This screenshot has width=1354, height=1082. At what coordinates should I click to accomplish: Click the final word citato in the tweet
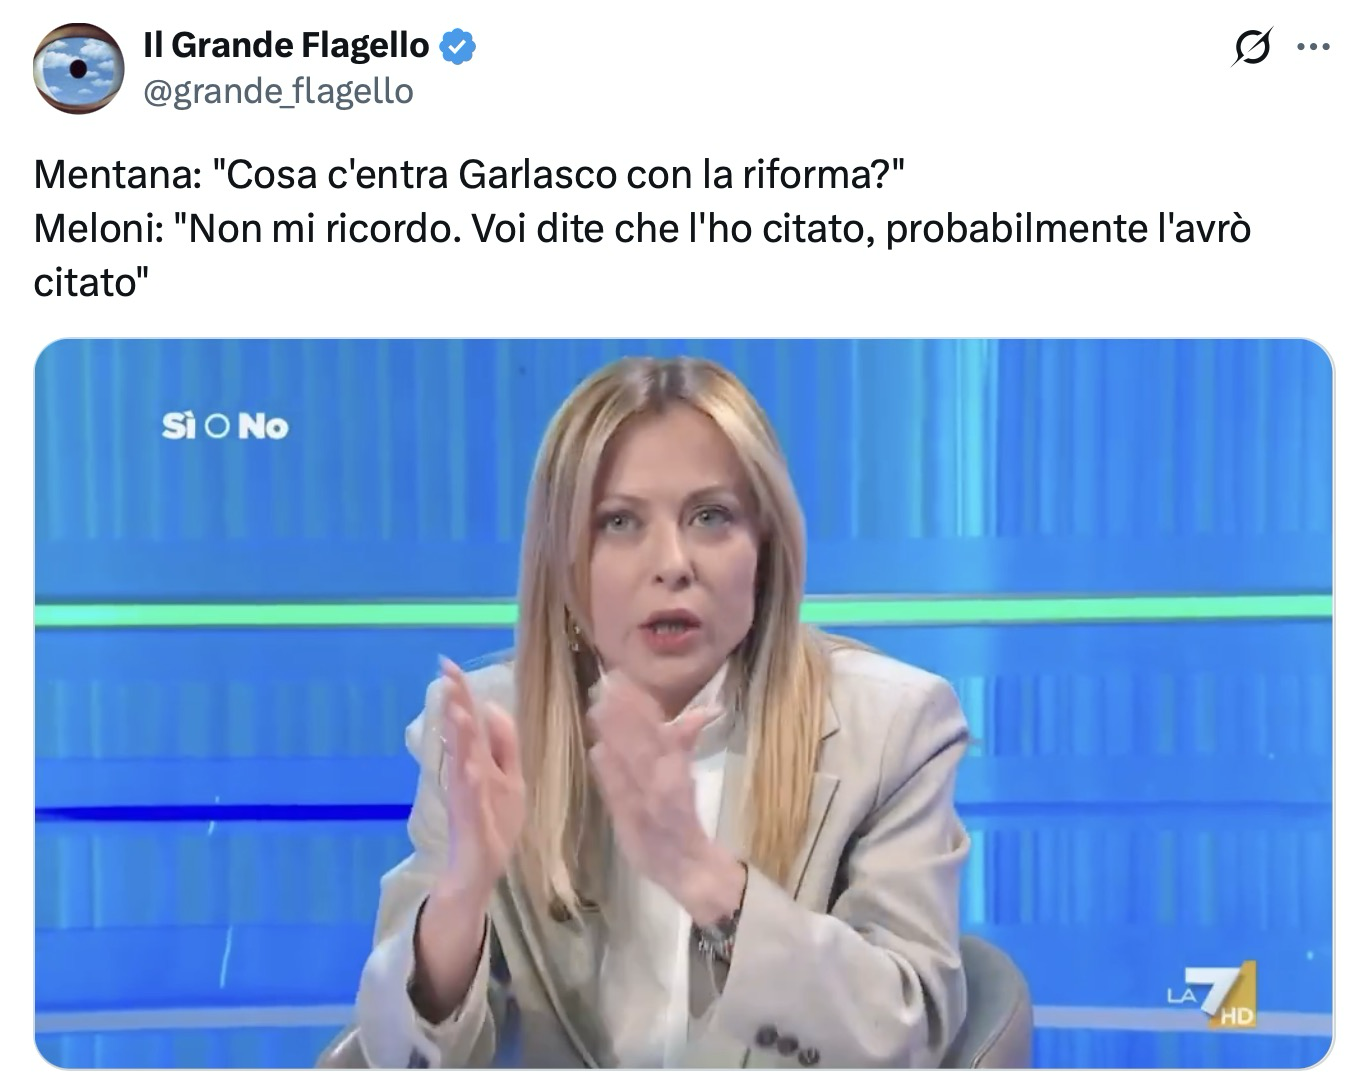[85, 283]
